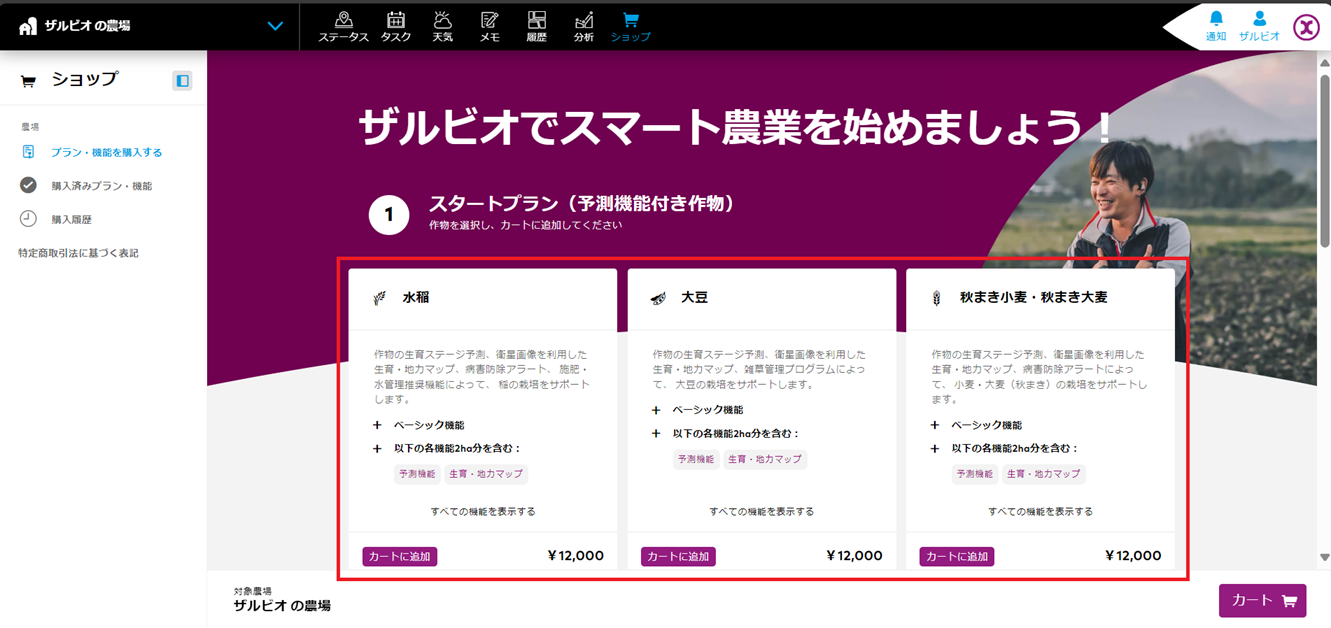Add the 大豆 plan to the cart
The height and width of the screenshot is (628, 1331).
tap(677, 556)
